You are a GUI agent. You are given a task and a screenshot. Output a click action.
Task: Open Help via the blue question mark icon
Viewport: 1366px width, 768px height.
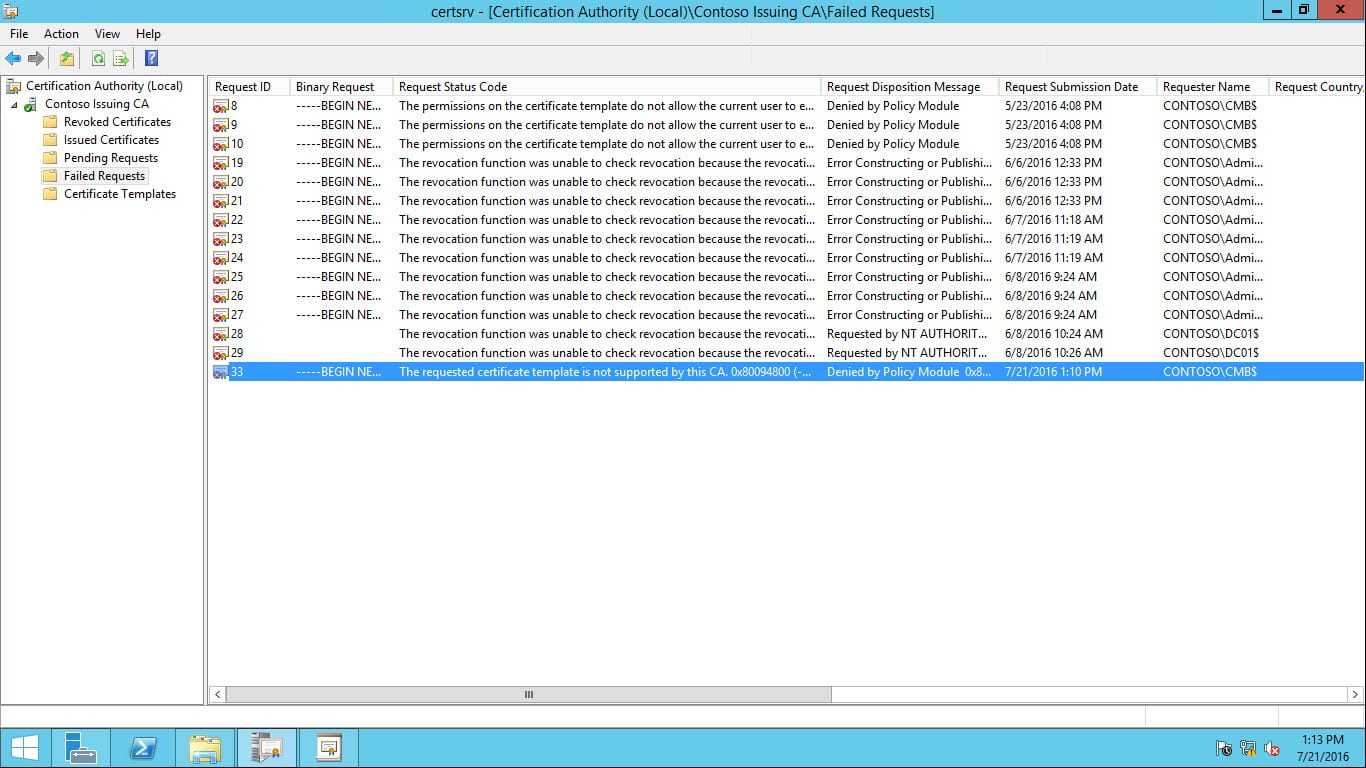(151, 59)
